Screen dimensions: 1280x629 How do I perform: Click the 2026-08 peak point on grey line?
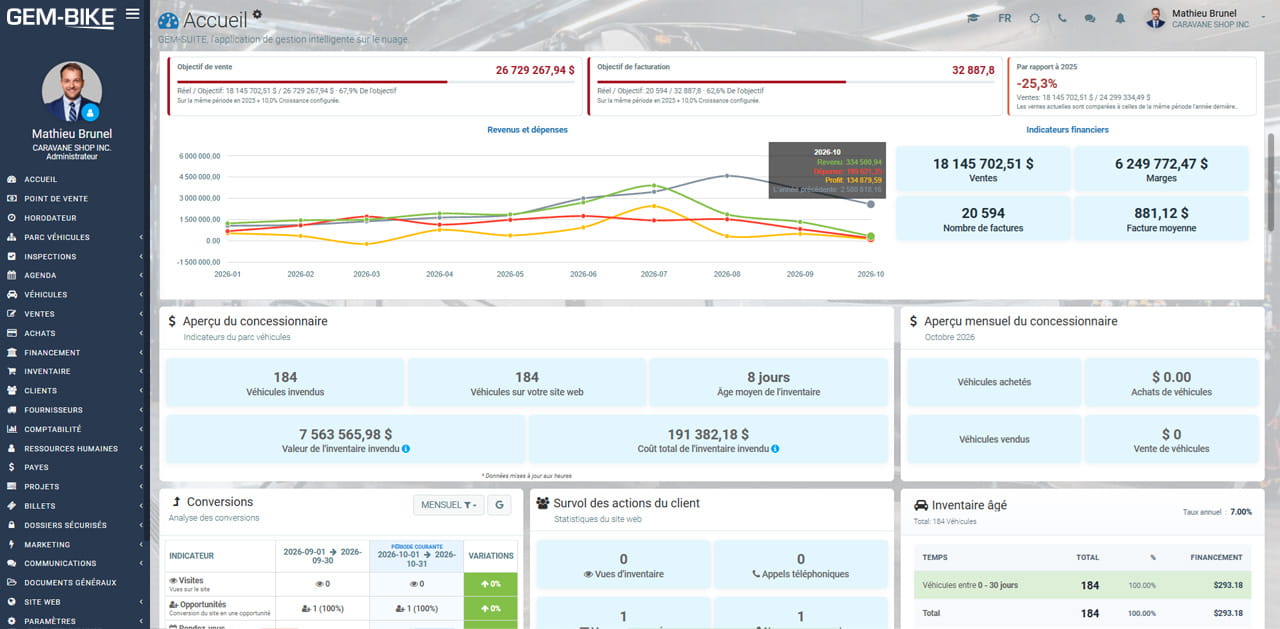pos(727,175)
